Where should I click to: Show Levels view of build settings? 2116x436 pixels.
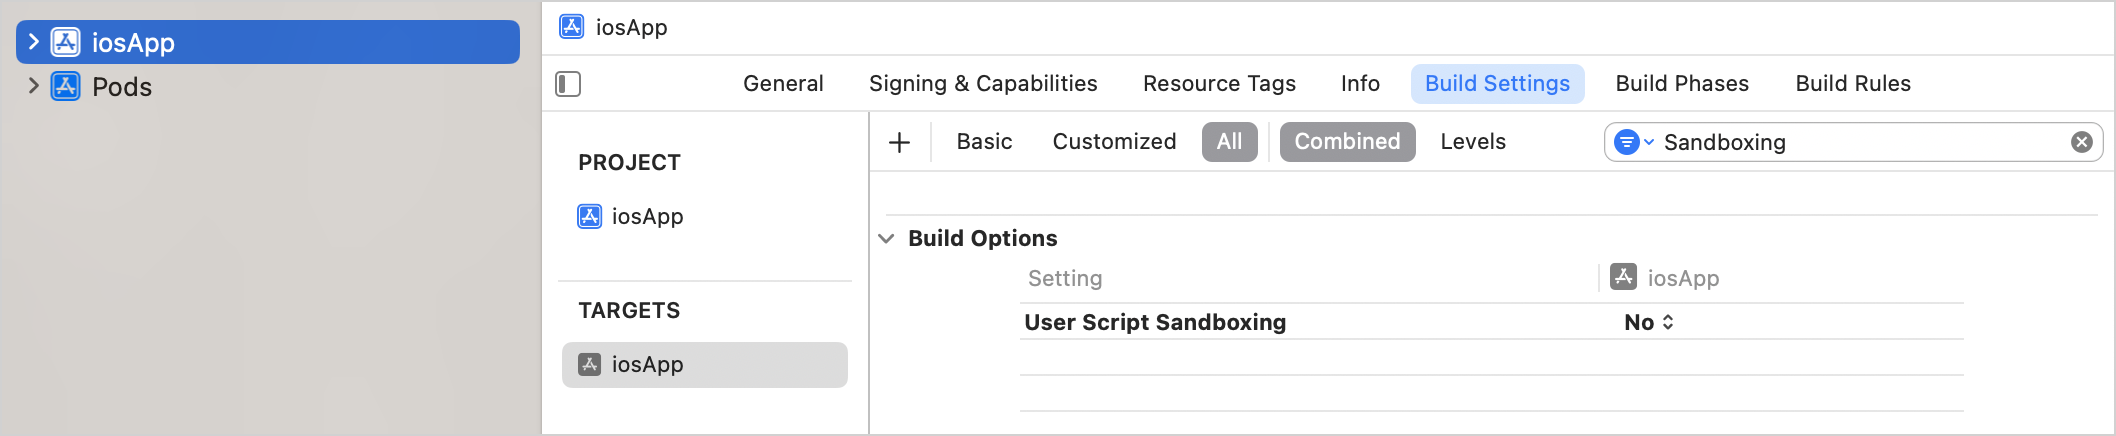pos(1473,142)
